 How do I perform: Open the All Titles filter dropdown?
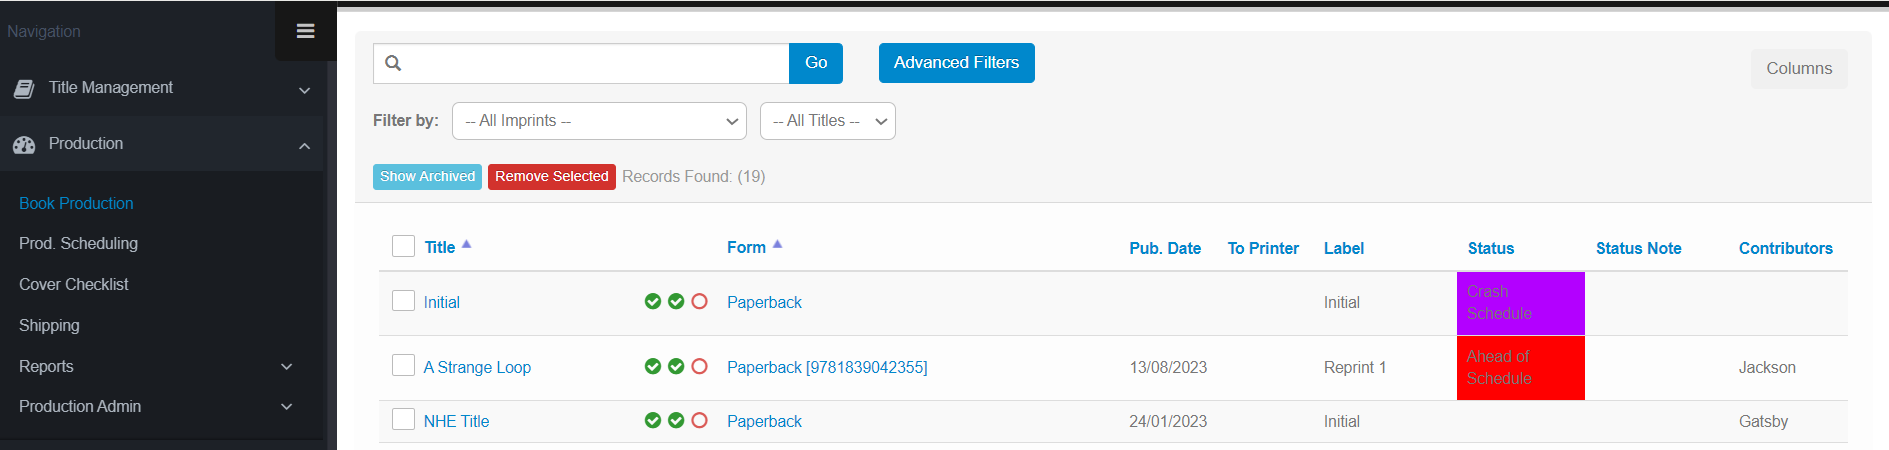coord(828,121)
